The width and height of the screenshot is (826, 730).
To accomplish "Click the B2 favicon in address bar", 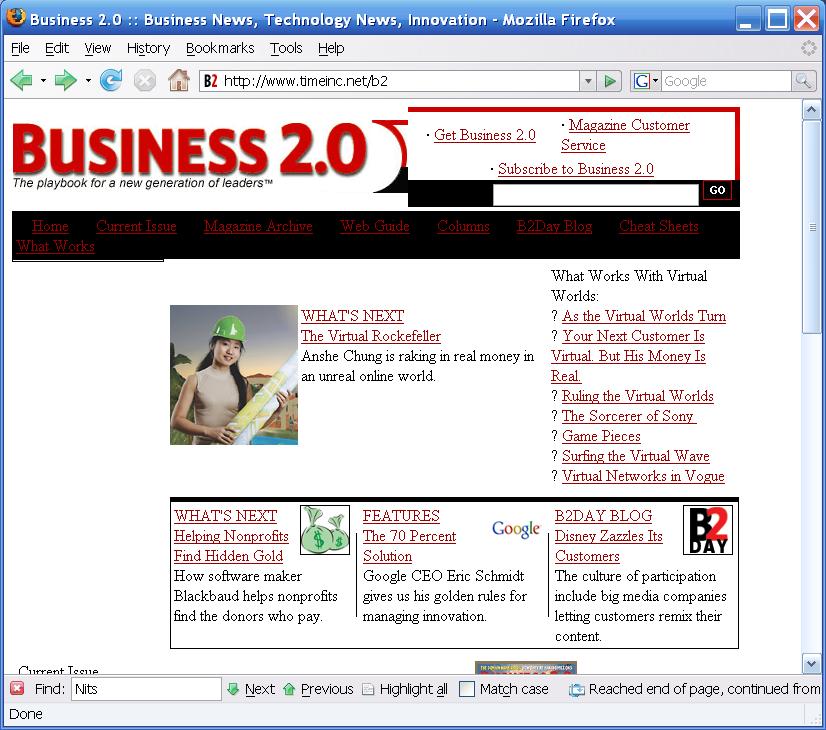I will pos(211,81).
